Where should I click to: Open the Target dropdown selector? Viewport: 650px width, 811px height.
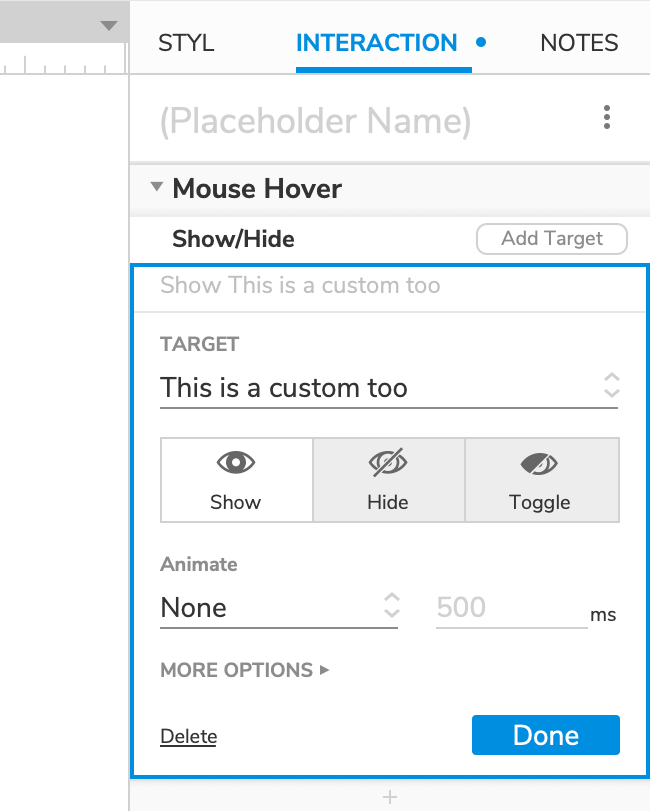[389, 387]
